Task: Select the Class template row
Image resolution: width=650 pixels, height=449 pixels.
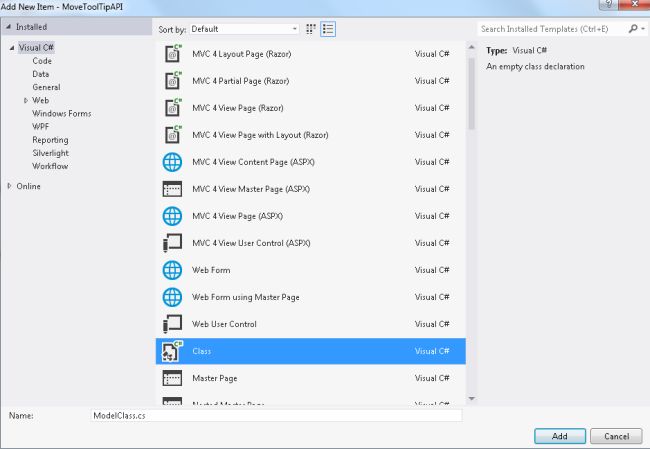Action: (x=310, y=351)
